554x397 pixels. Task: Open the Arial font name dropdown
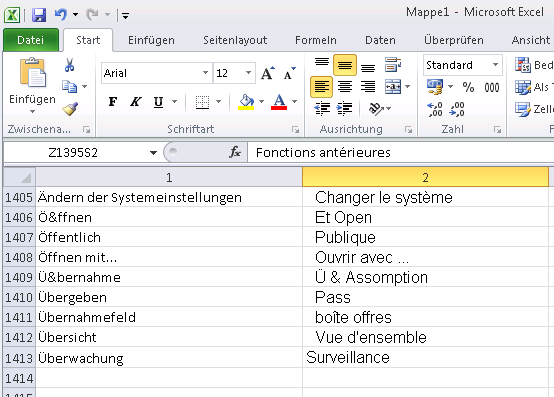(x=205, y=73)
